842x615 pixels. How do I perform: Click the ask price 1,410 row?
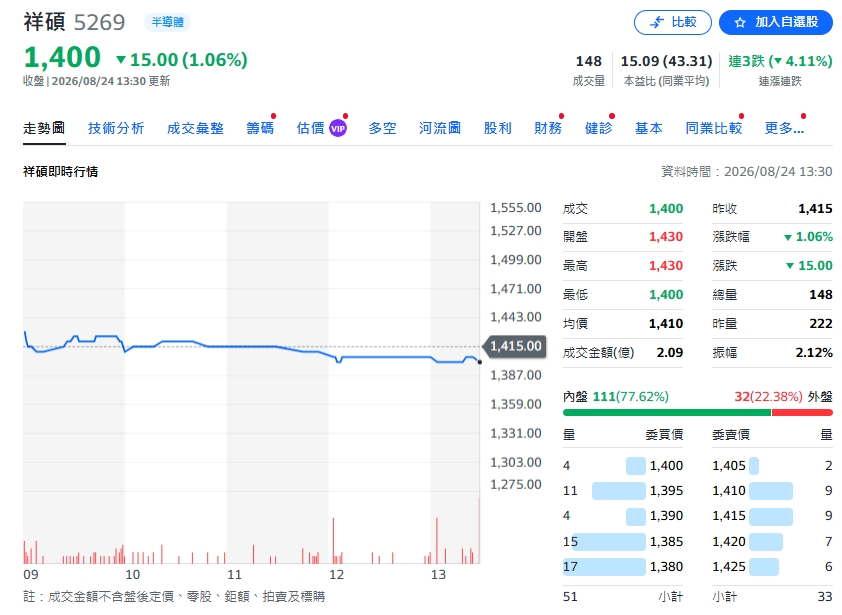tap(772, 490)
